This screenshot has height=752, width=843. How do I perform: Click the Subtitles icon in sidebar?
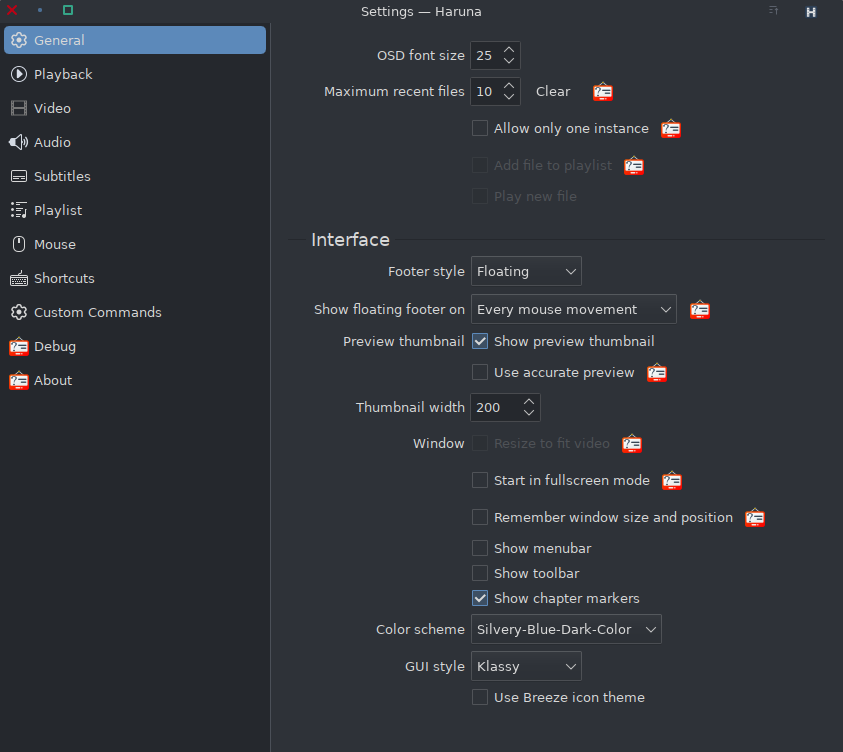pyautogui.click(x=18, y=176)
